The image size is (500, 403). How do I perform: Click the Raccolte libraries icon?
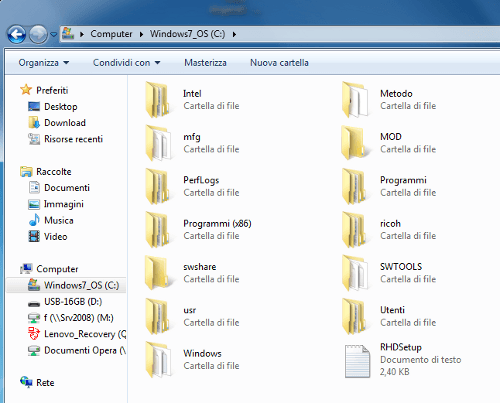click(26, 172)
